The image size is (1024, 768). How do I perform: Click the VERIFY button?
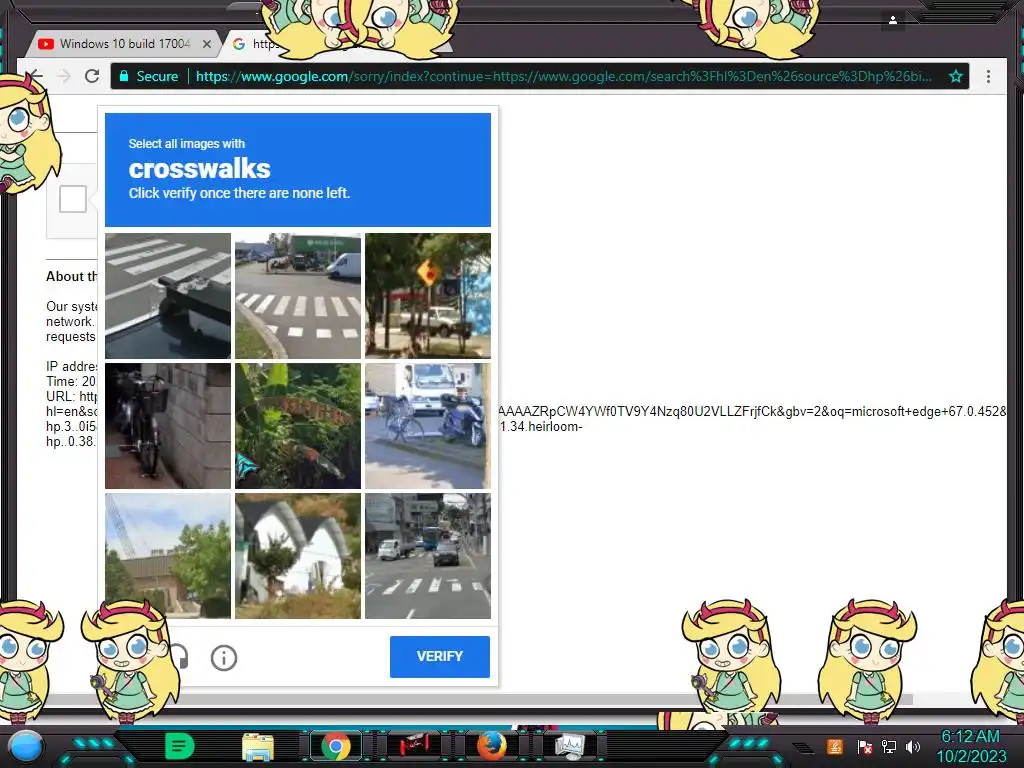coord(440,656)
